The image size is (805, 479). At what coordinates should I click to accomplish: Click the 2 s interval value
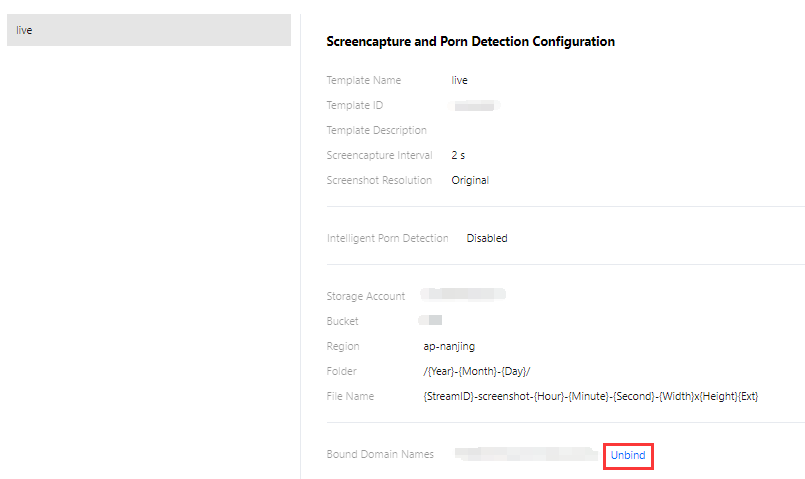458,155
